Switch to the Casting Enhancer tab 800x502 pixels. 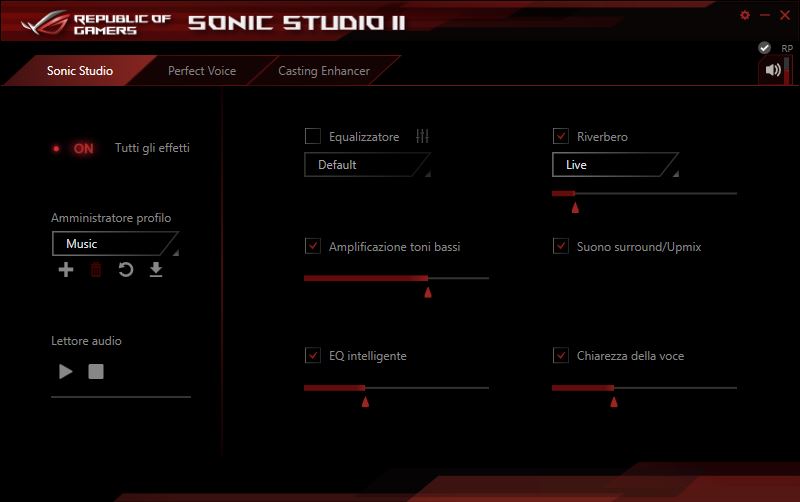point(323,71)
